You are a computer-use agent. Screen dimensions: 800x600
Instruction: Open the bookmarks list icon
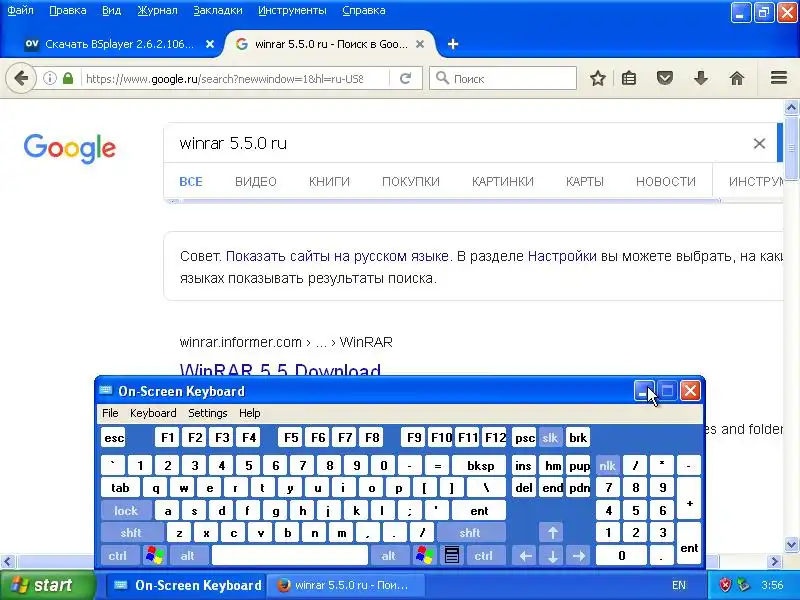pos(629,79)
